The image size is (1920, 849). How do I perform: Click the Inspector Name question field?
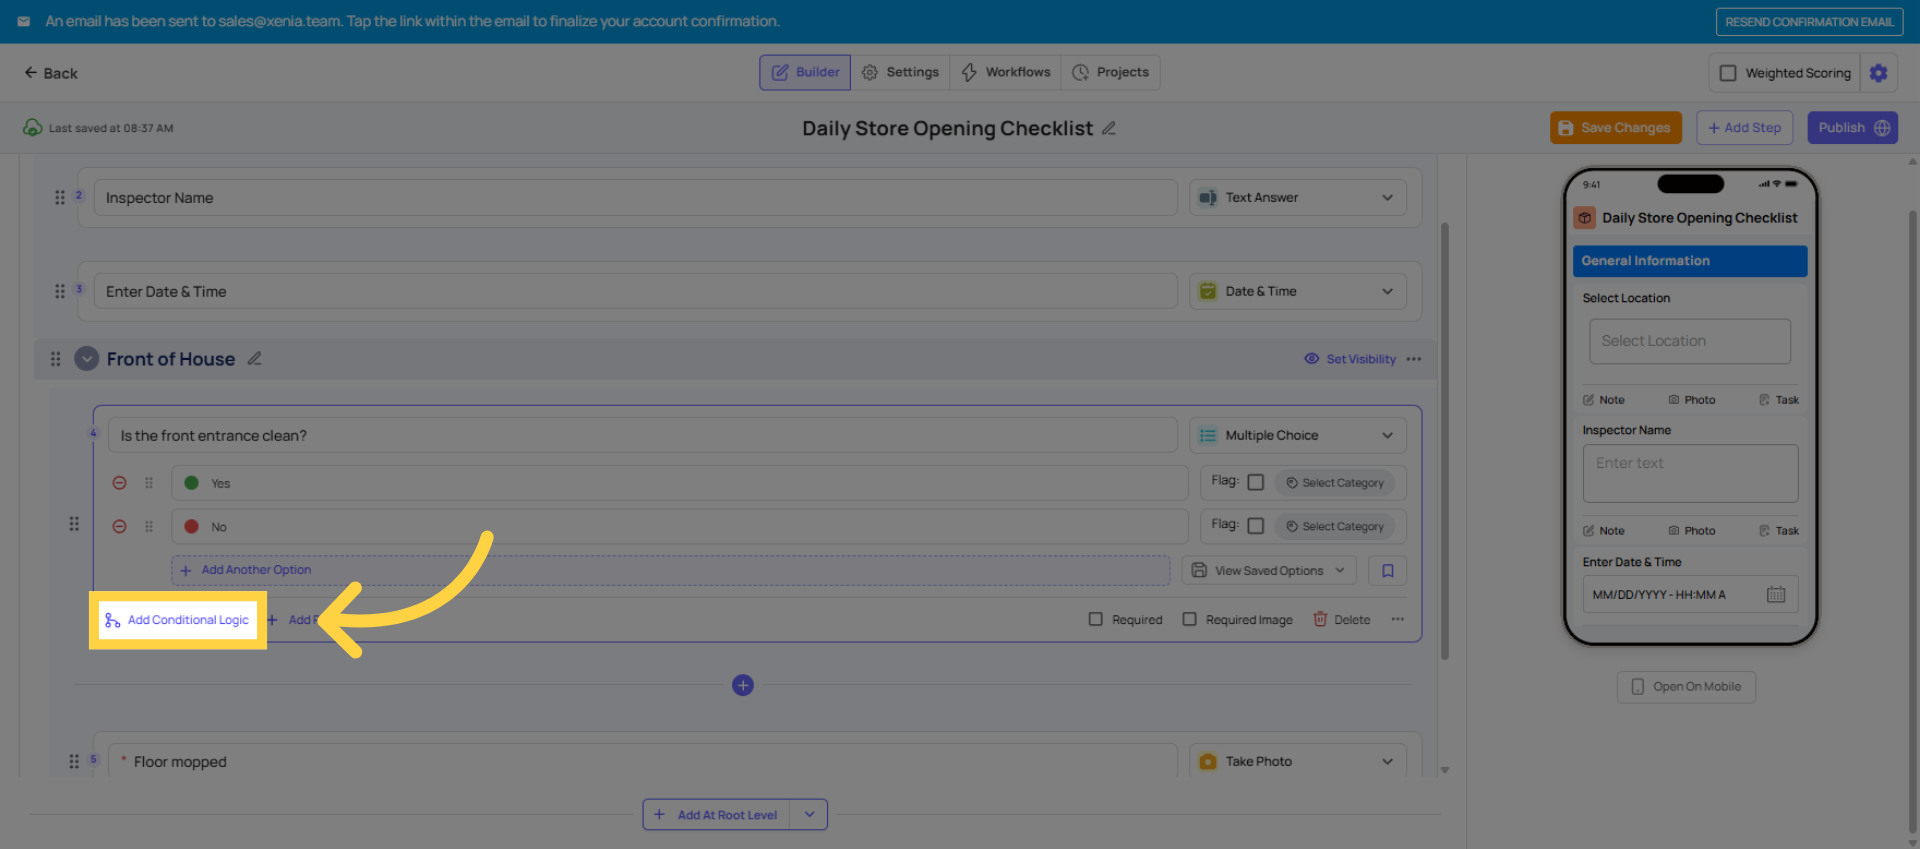pos(635,198)
